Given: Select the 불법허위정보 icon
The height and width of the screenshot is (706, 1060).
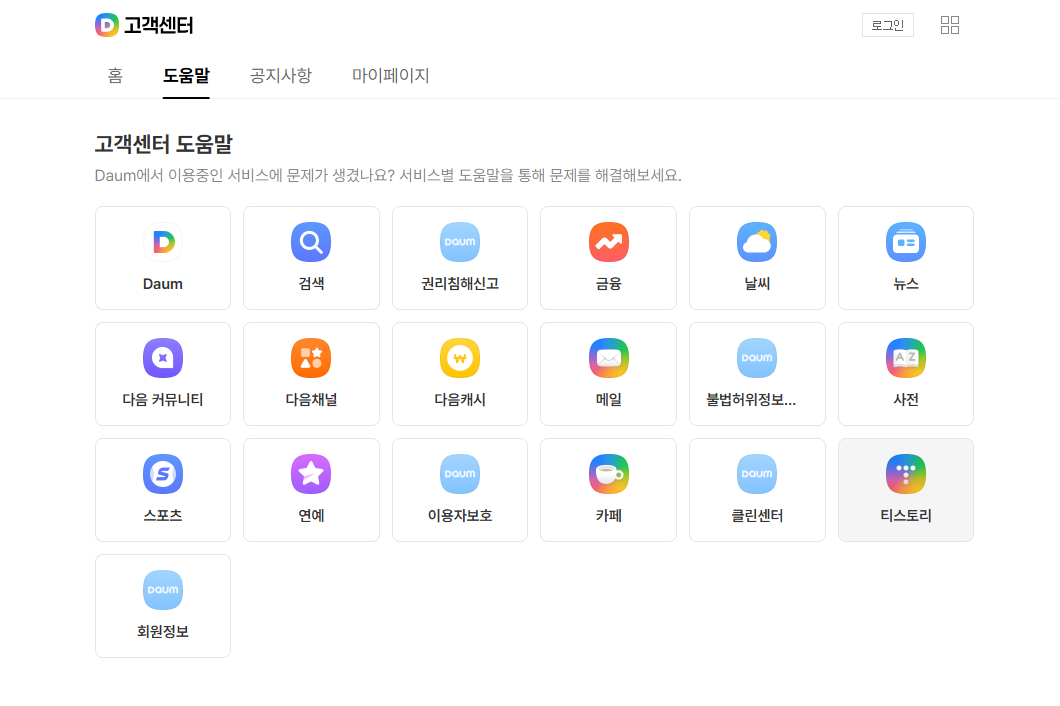Looking at the screenshot, I should point(757,358).
